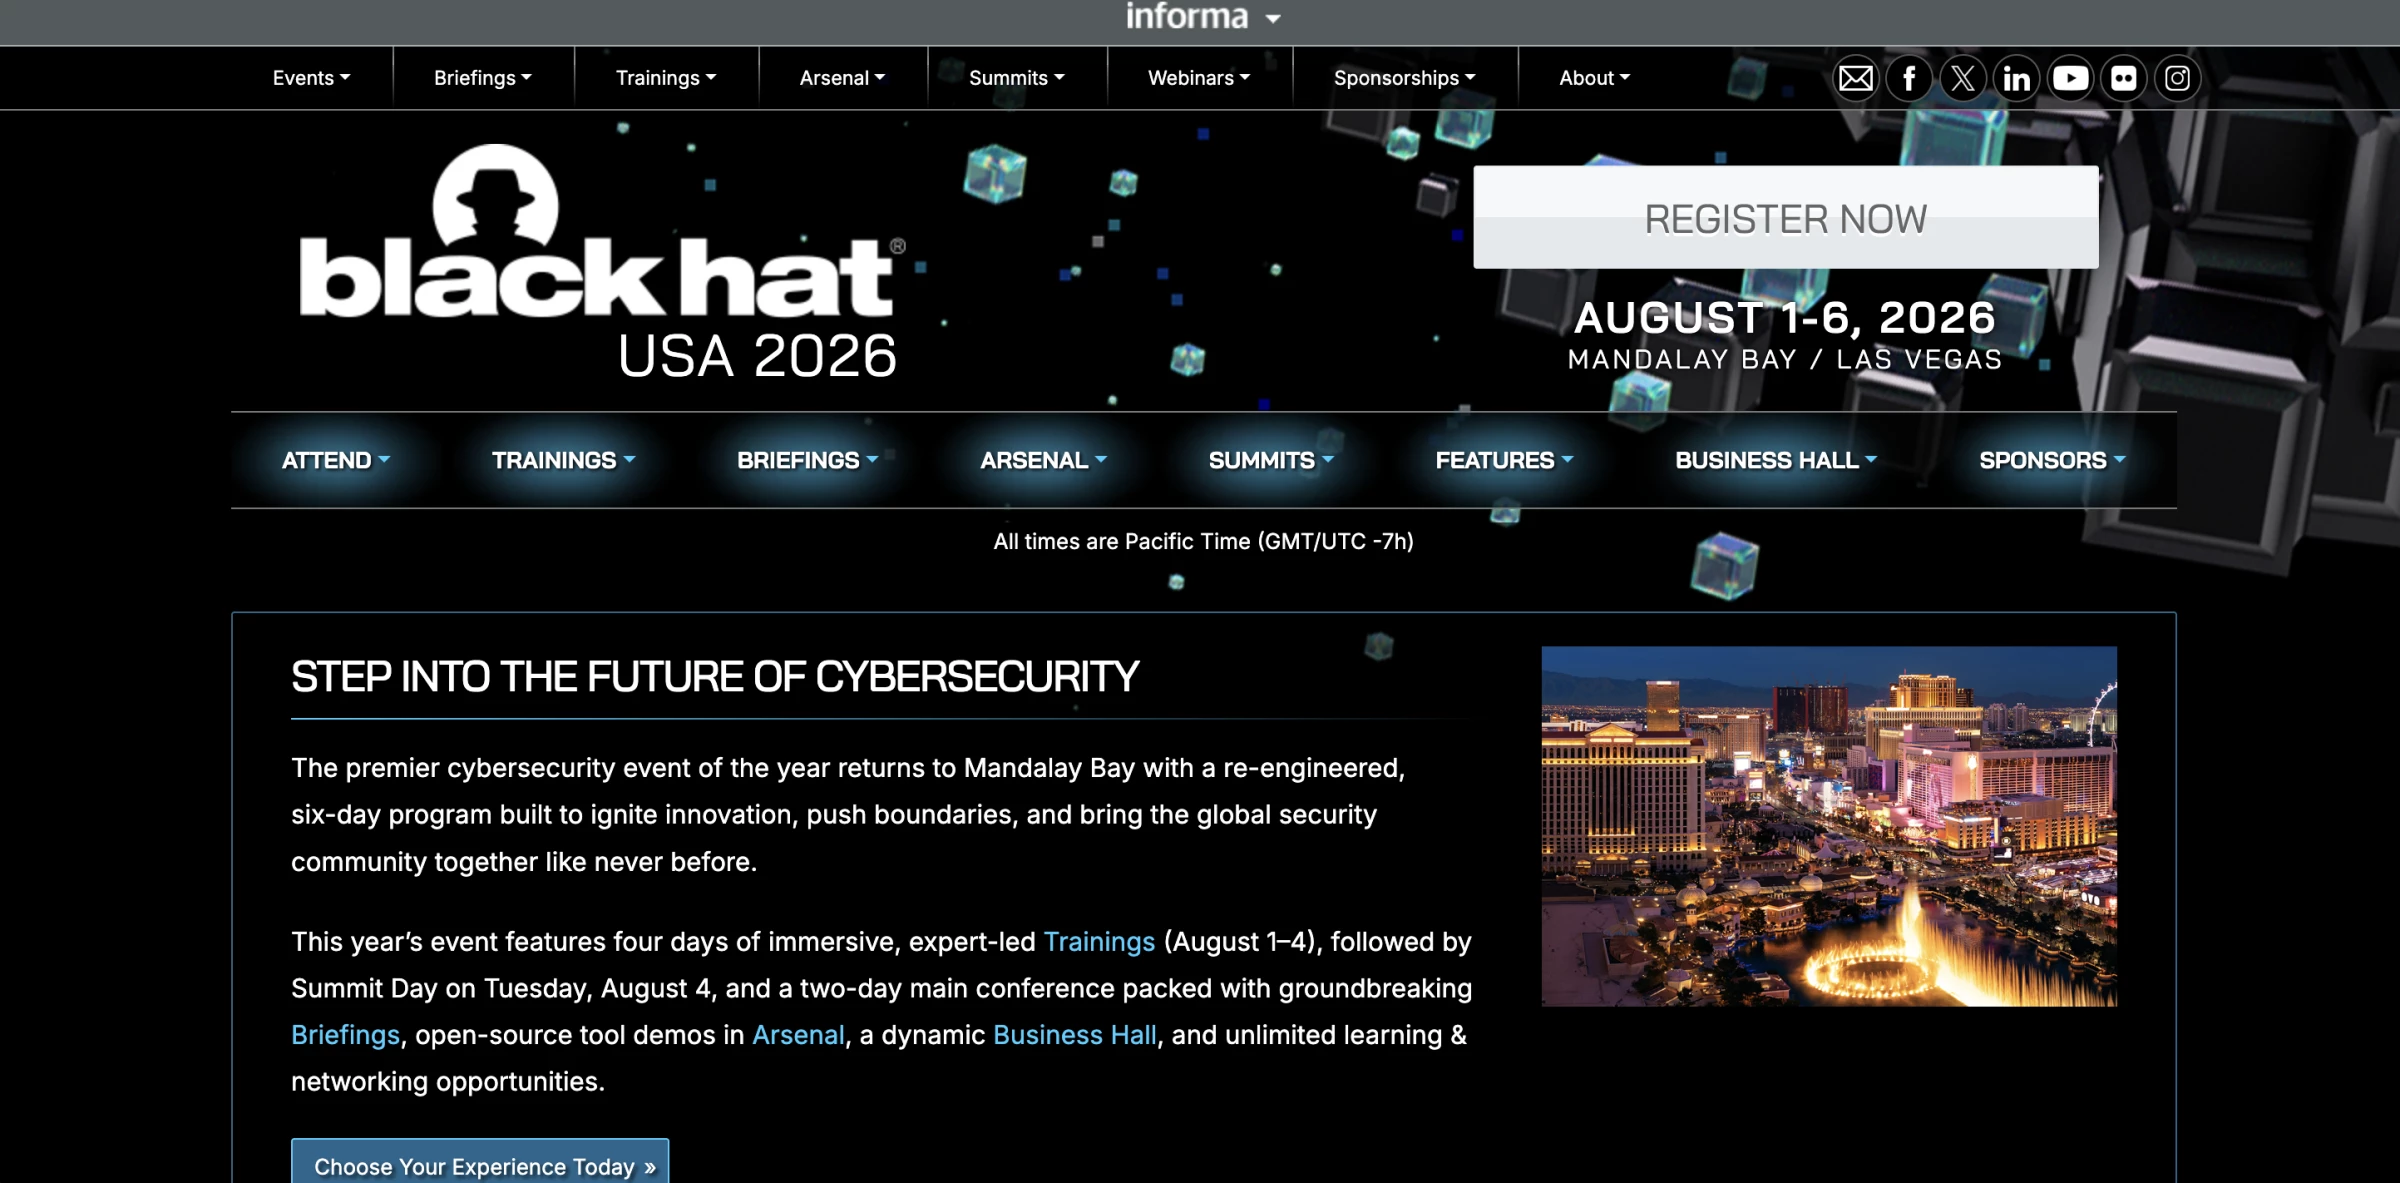The image size is (2400, 1183).
Task: Open the top Arsenal dropdown
Action: [842, 78]
